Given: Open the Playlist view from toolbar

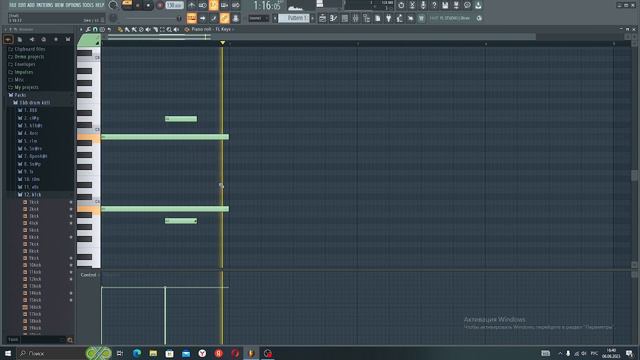Looking at the screenshot, I should (x=322, y=18).
